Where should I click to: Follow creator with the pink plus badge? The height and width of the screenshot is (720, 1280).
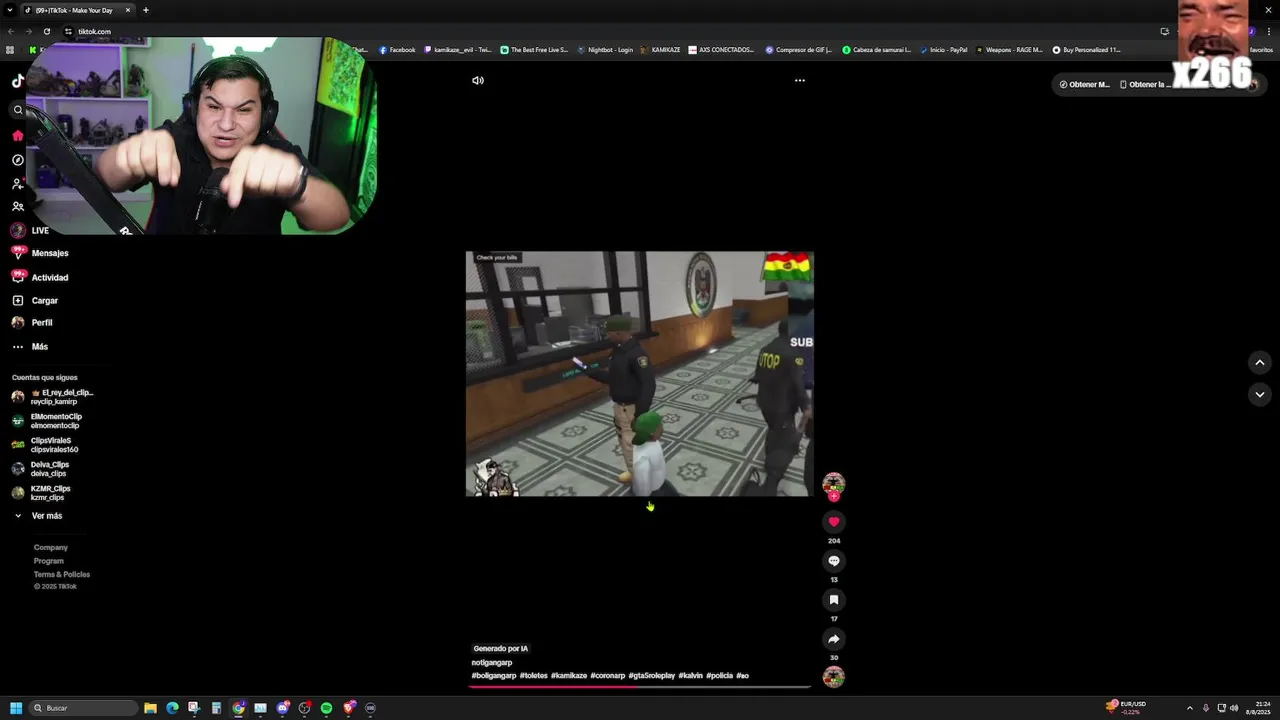click(834, 496)
